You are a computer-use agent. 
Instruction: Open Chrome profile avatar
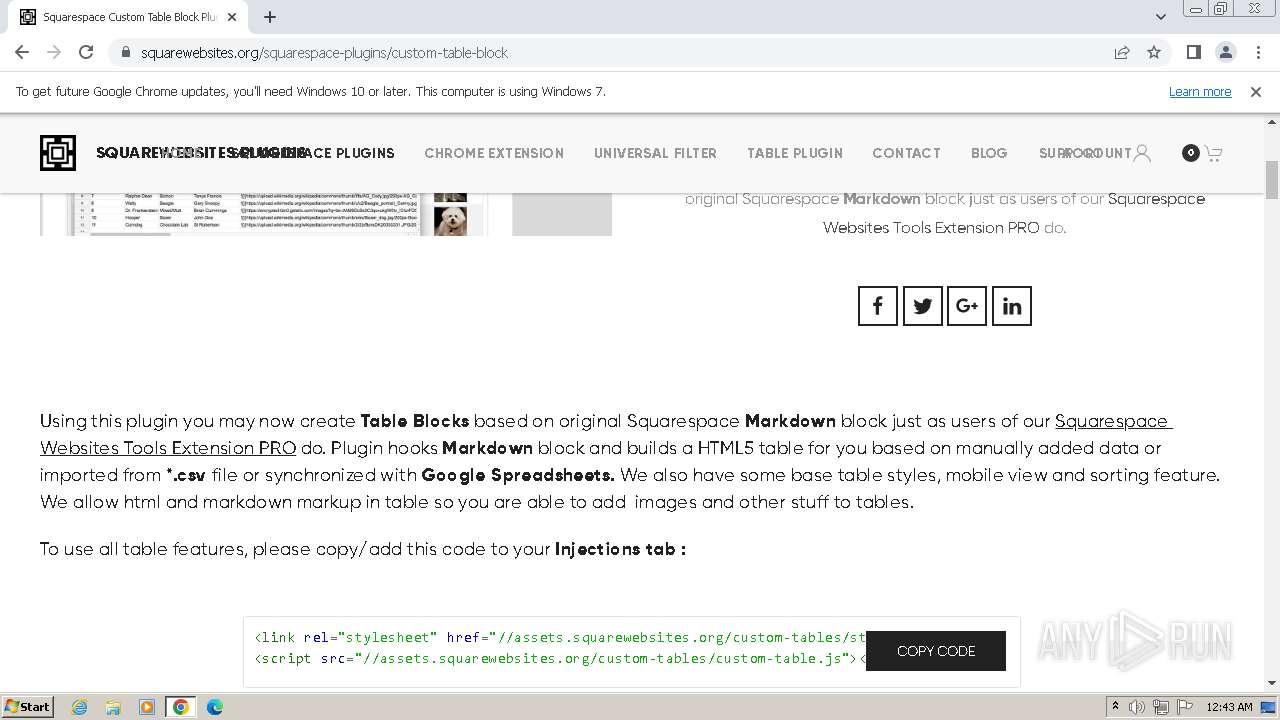tap(1225, 52)
